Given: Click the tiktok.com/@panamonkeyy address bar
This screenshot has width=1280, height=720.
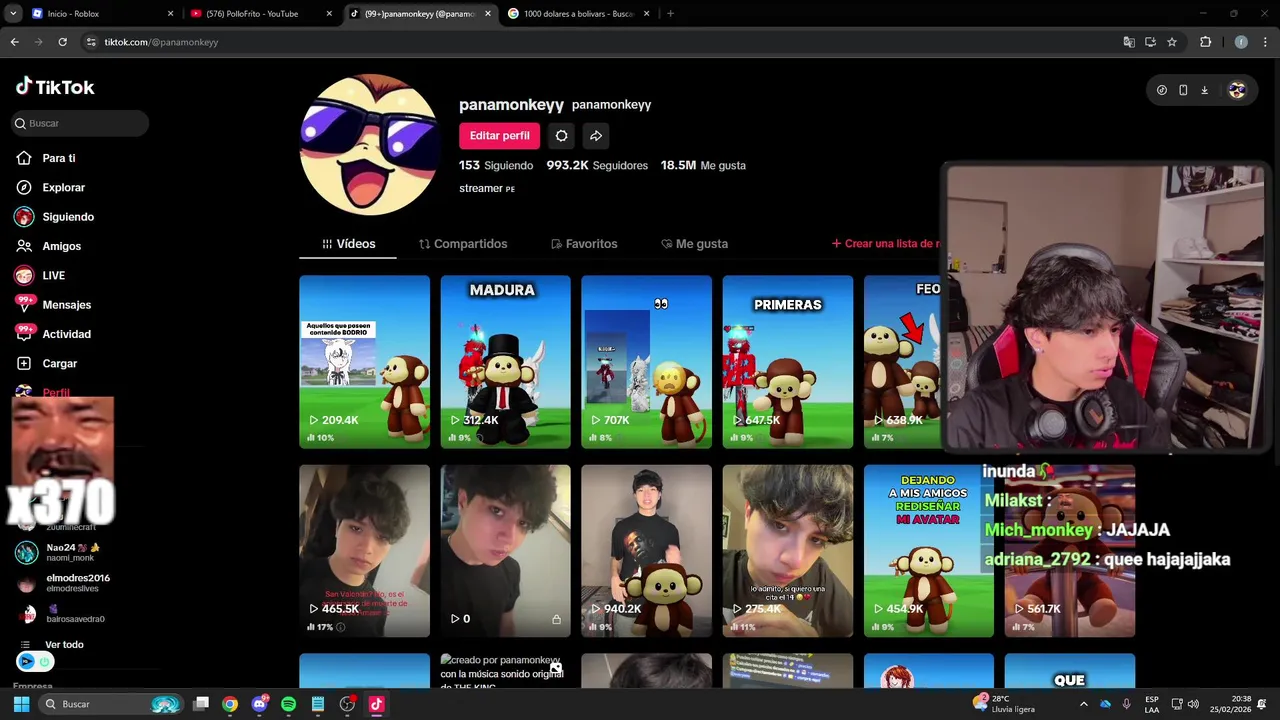Looking at the screenshot, I should point(600,42).
